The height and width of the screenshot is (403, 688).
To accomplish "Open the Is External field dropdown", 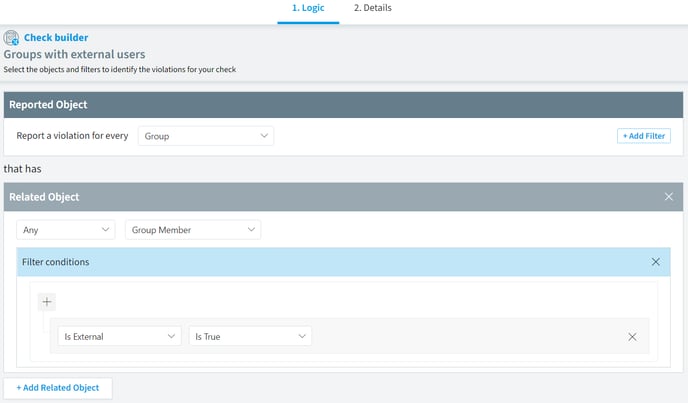I will (119, 336).
